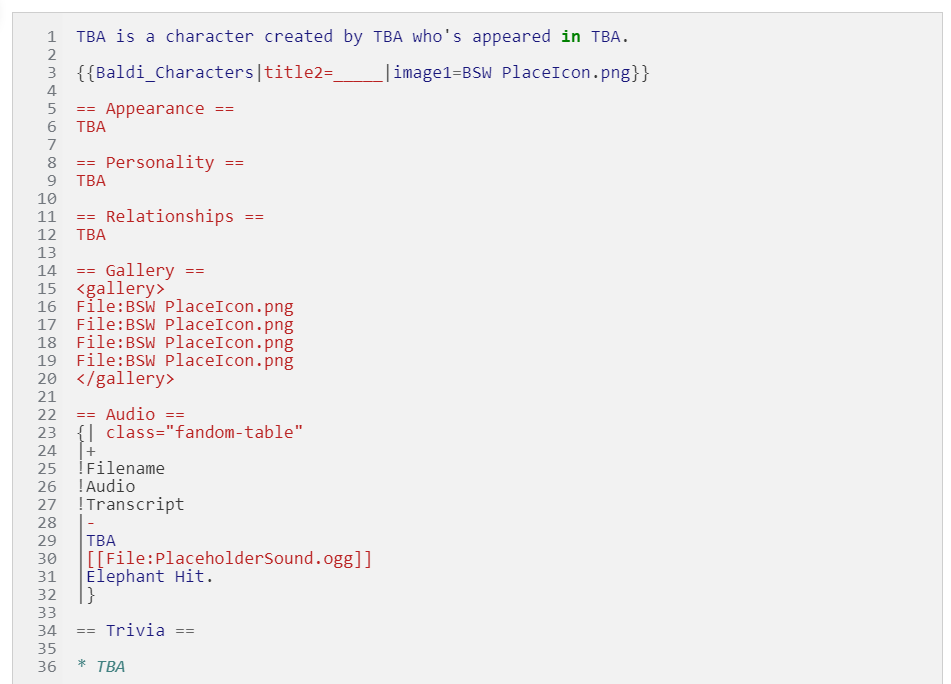
Task: Click line number 23 in the gutter
Action: [47, 433]
